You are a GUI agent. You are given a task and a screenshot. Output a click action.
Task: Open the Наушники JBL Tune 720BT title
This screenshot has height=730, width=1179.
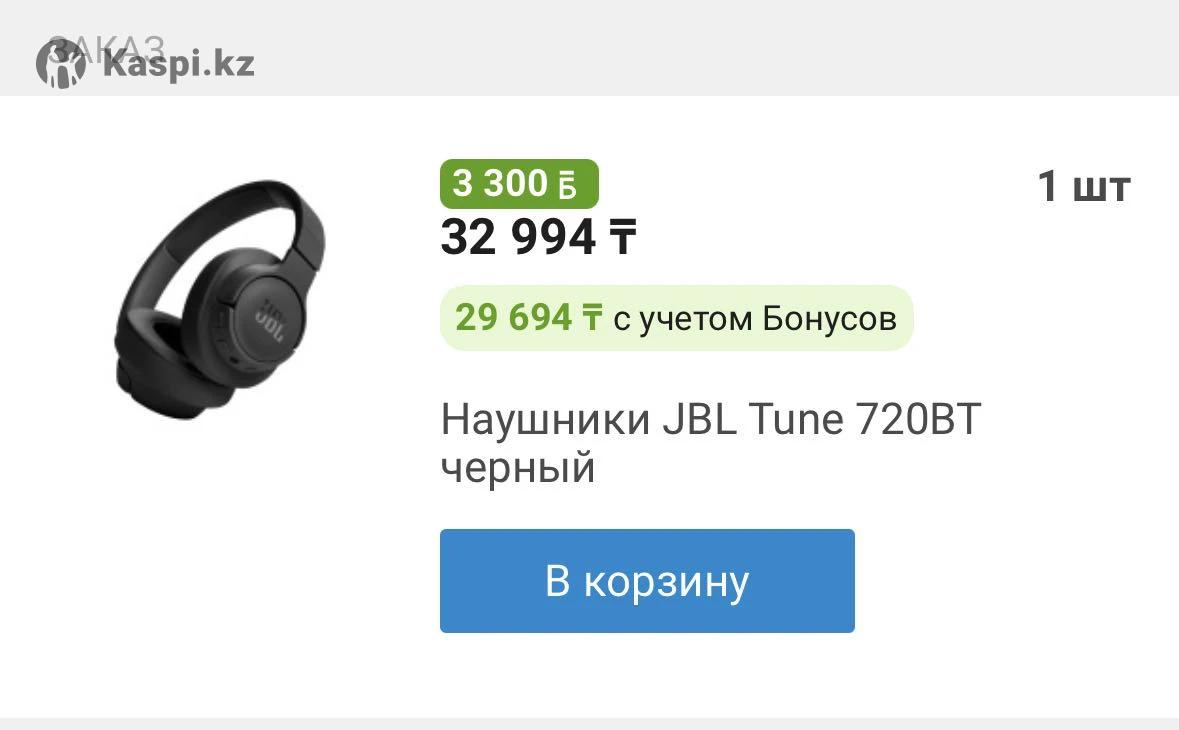711,443
